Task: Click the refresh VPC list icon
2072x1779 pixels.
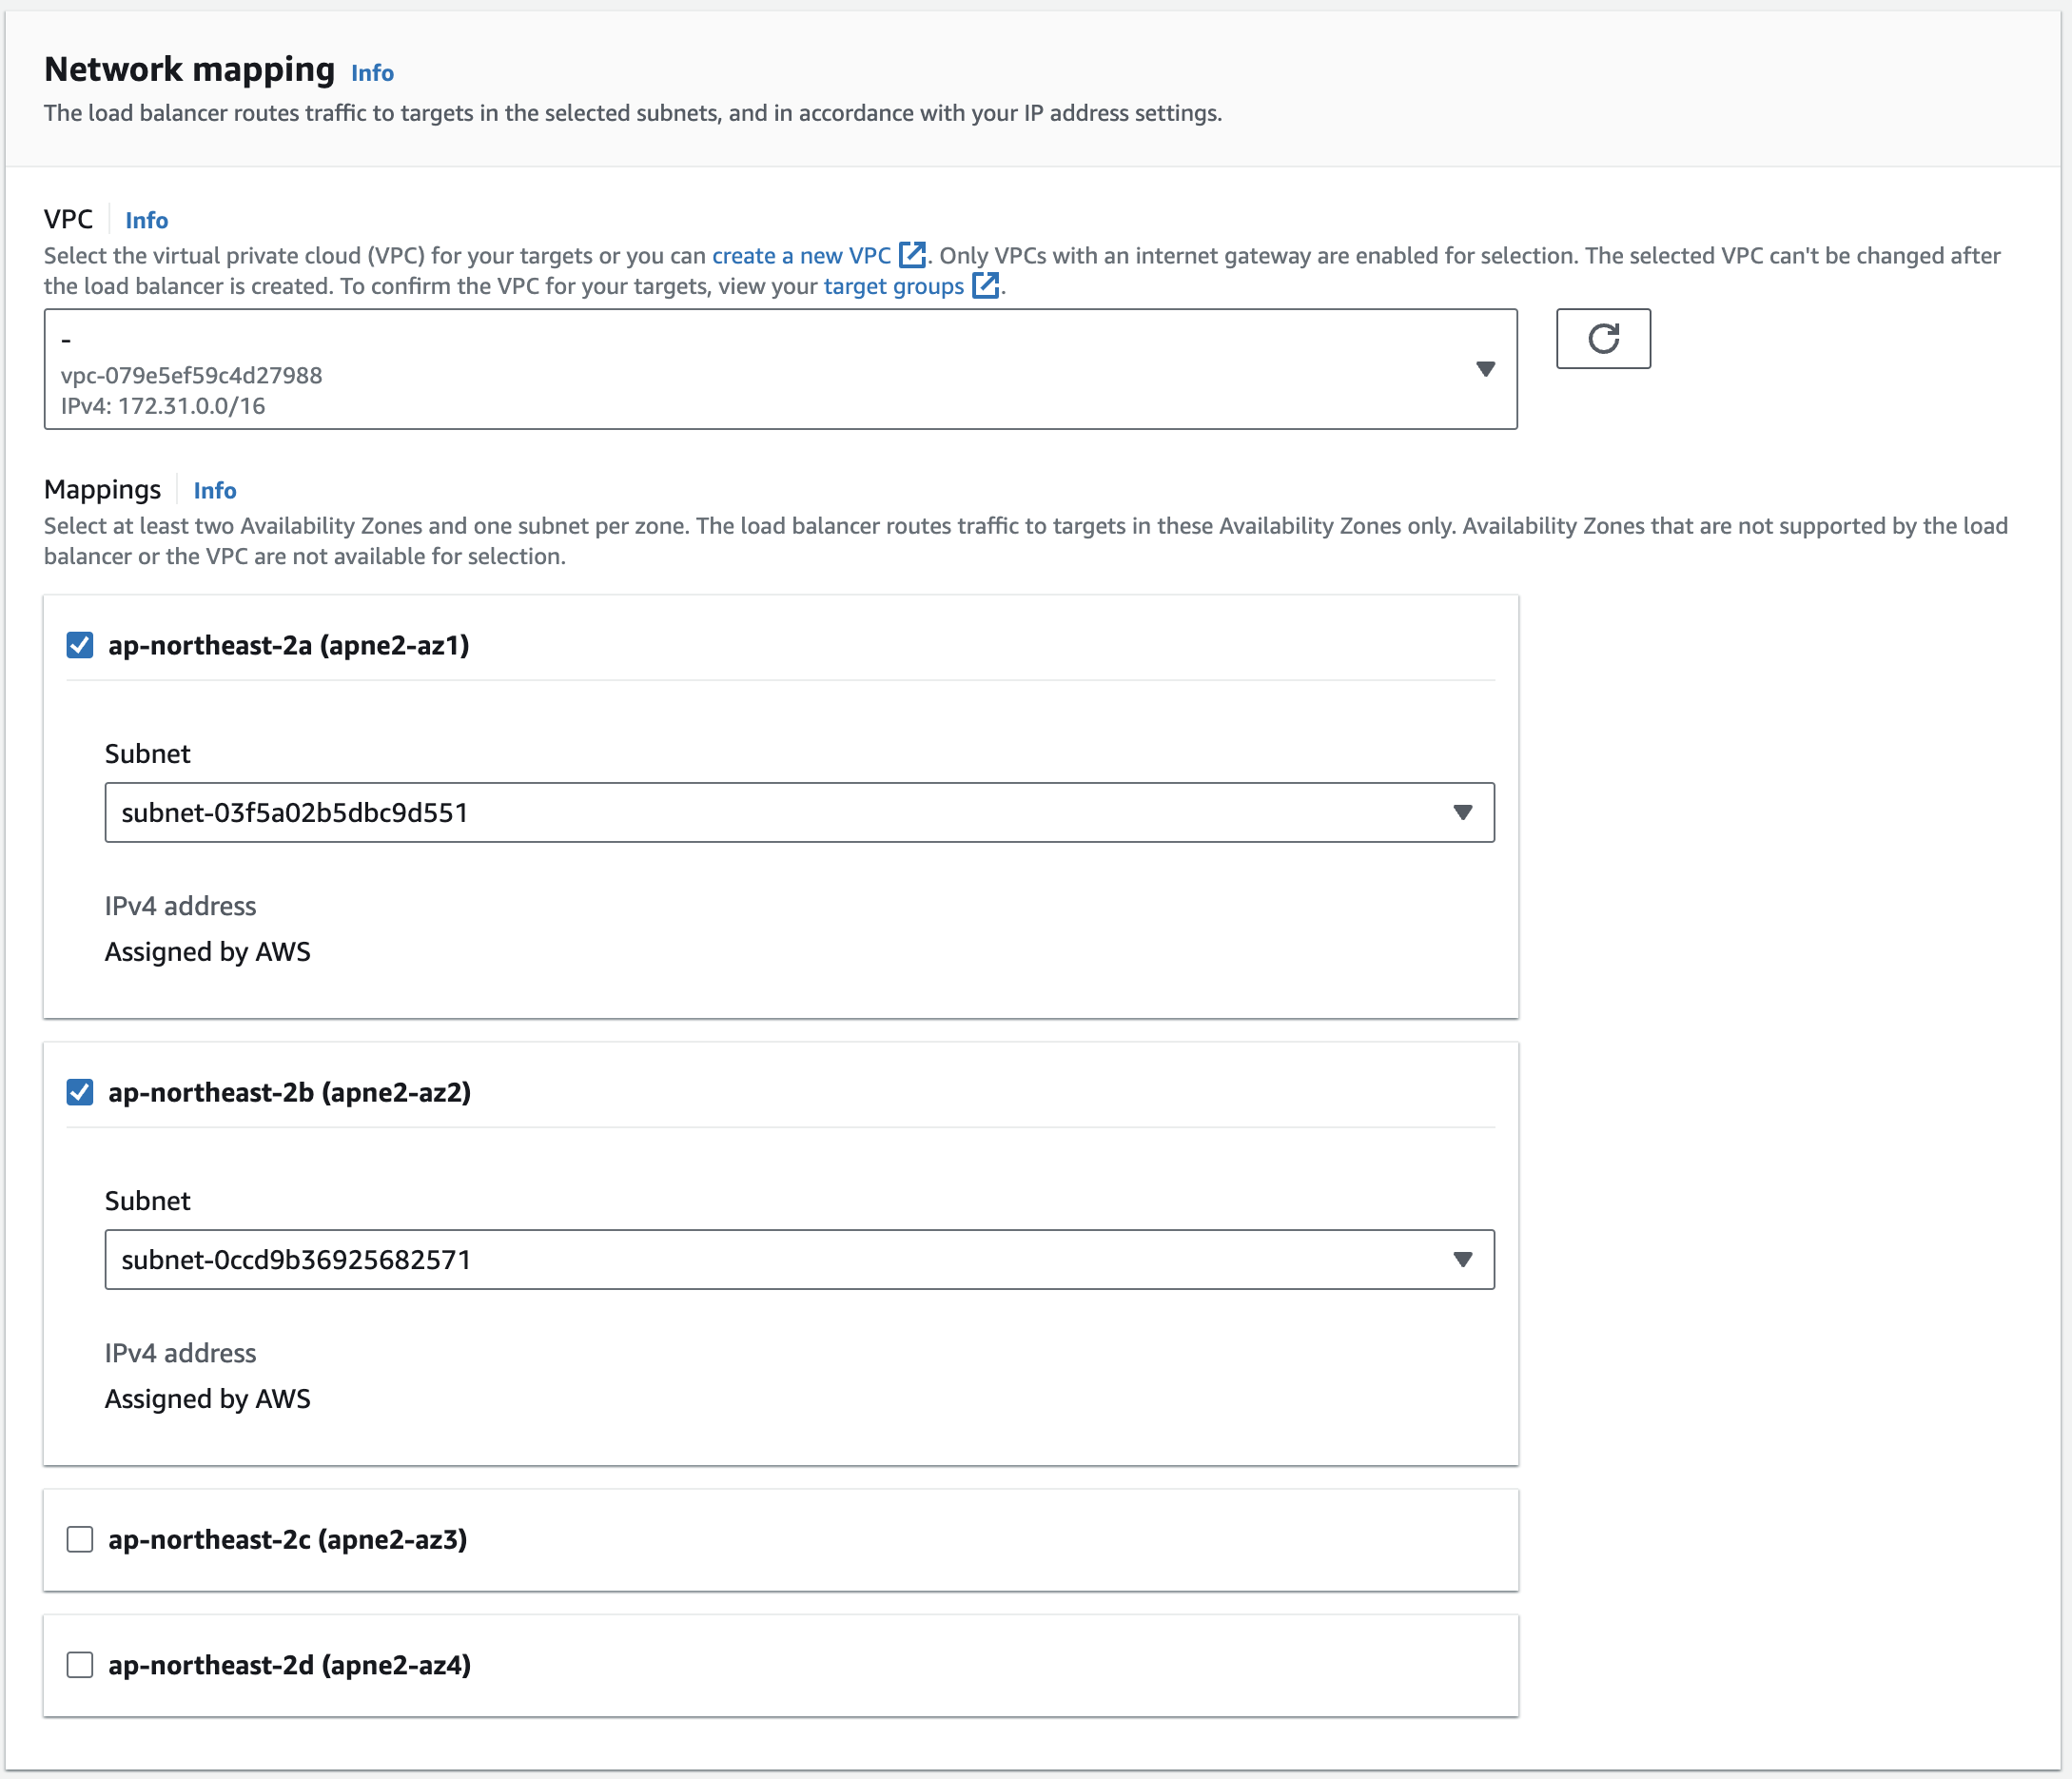Action: point(1602,339)
